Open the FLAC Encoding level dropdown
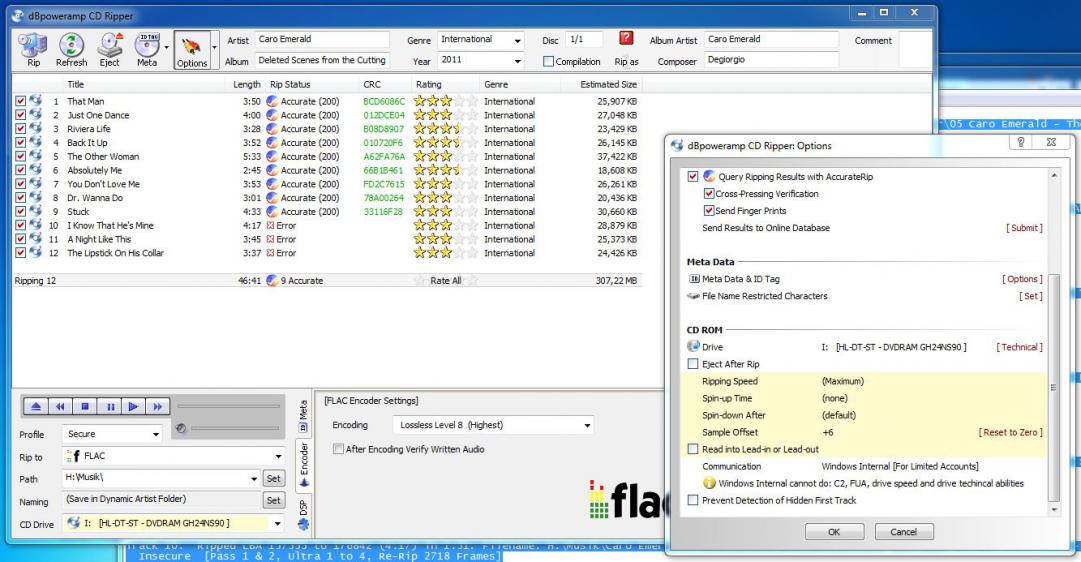Image resolution: width=1081 pixels, height=562 pixels. tap(492, 425)
